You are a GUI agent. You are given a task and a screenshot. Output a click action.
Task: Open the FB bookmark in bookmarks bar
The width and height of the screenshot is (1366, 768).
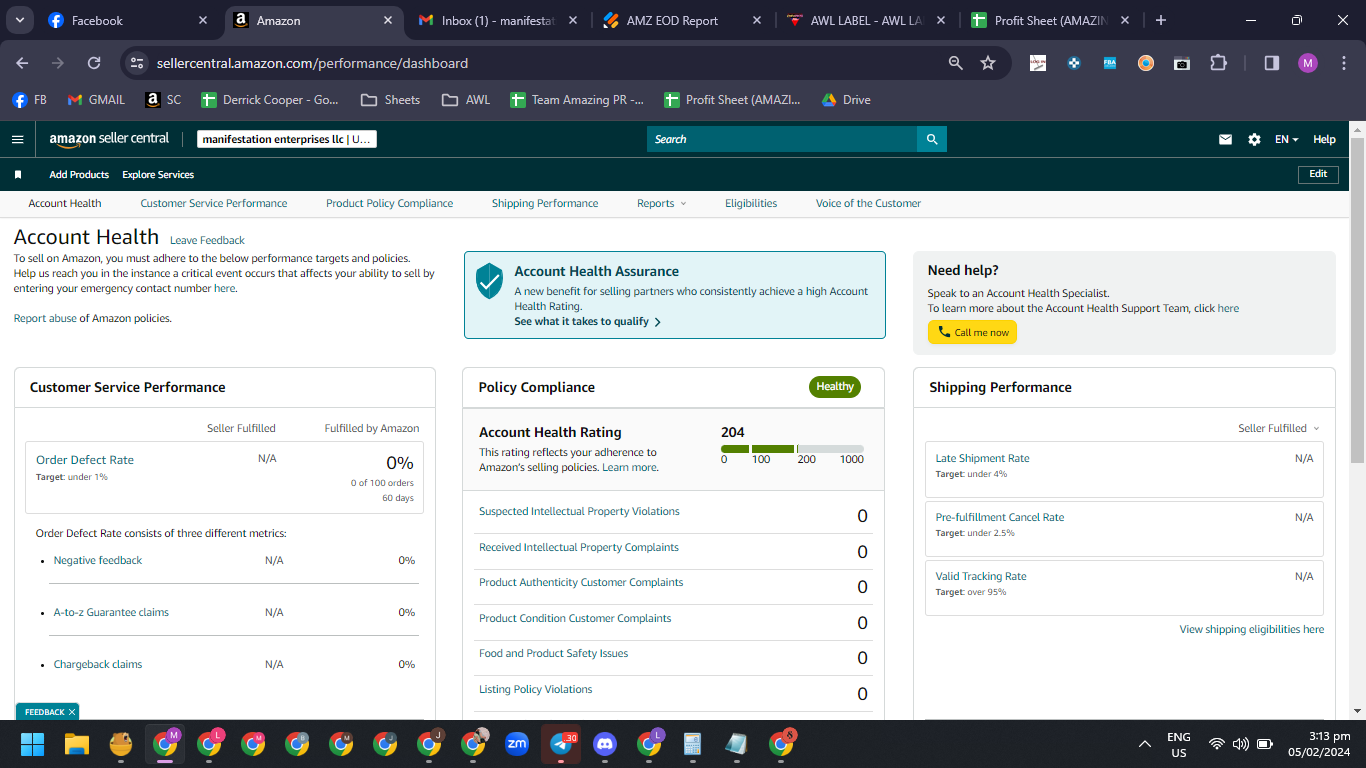tap(29, 100)
